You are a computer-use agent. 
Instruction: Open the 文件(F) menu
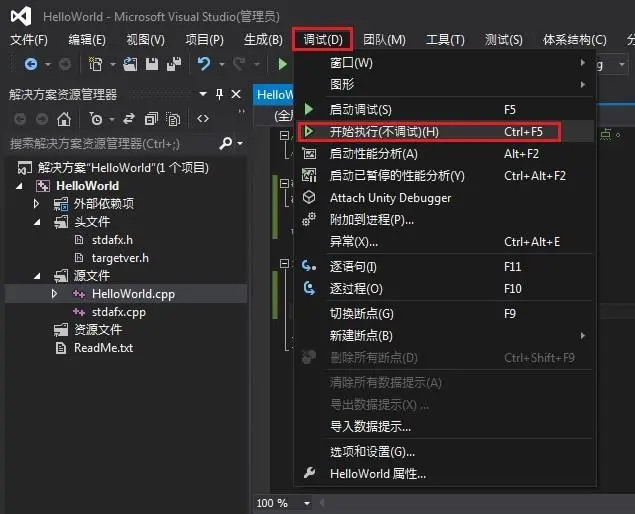coord(29,40)
